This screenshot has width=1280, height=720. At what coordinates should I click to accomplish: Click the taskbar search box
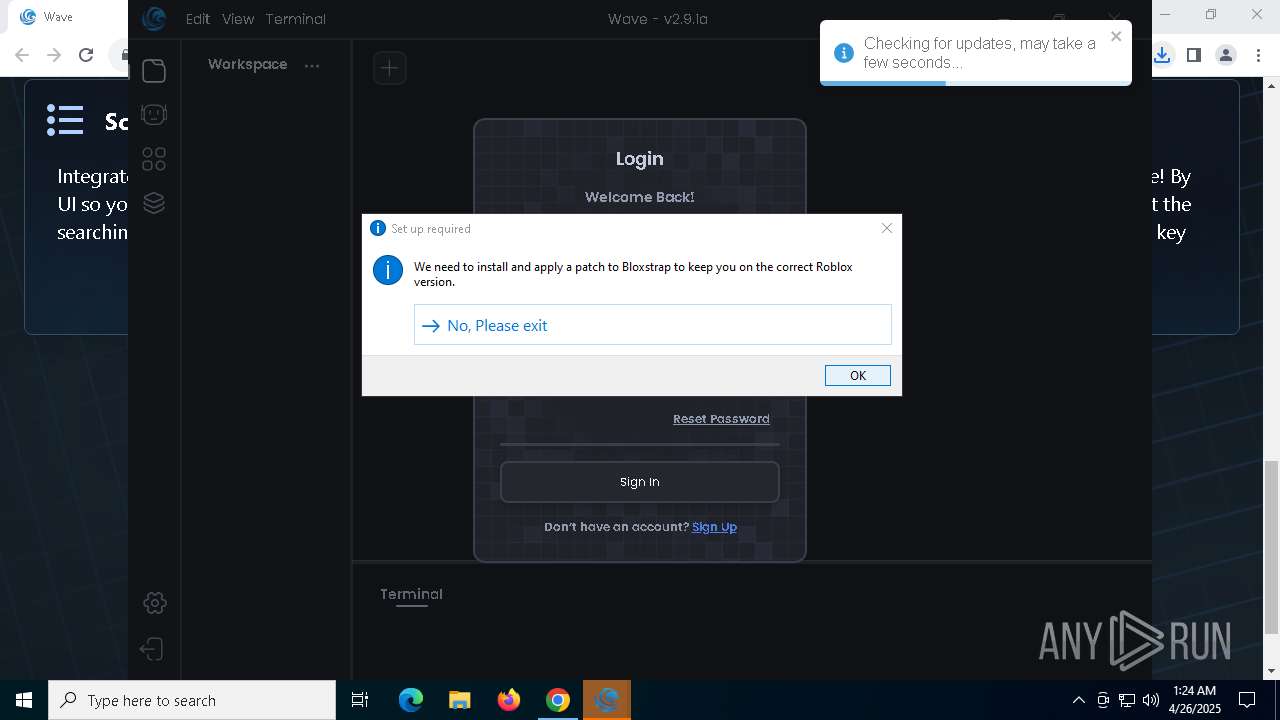coord(192,700)
